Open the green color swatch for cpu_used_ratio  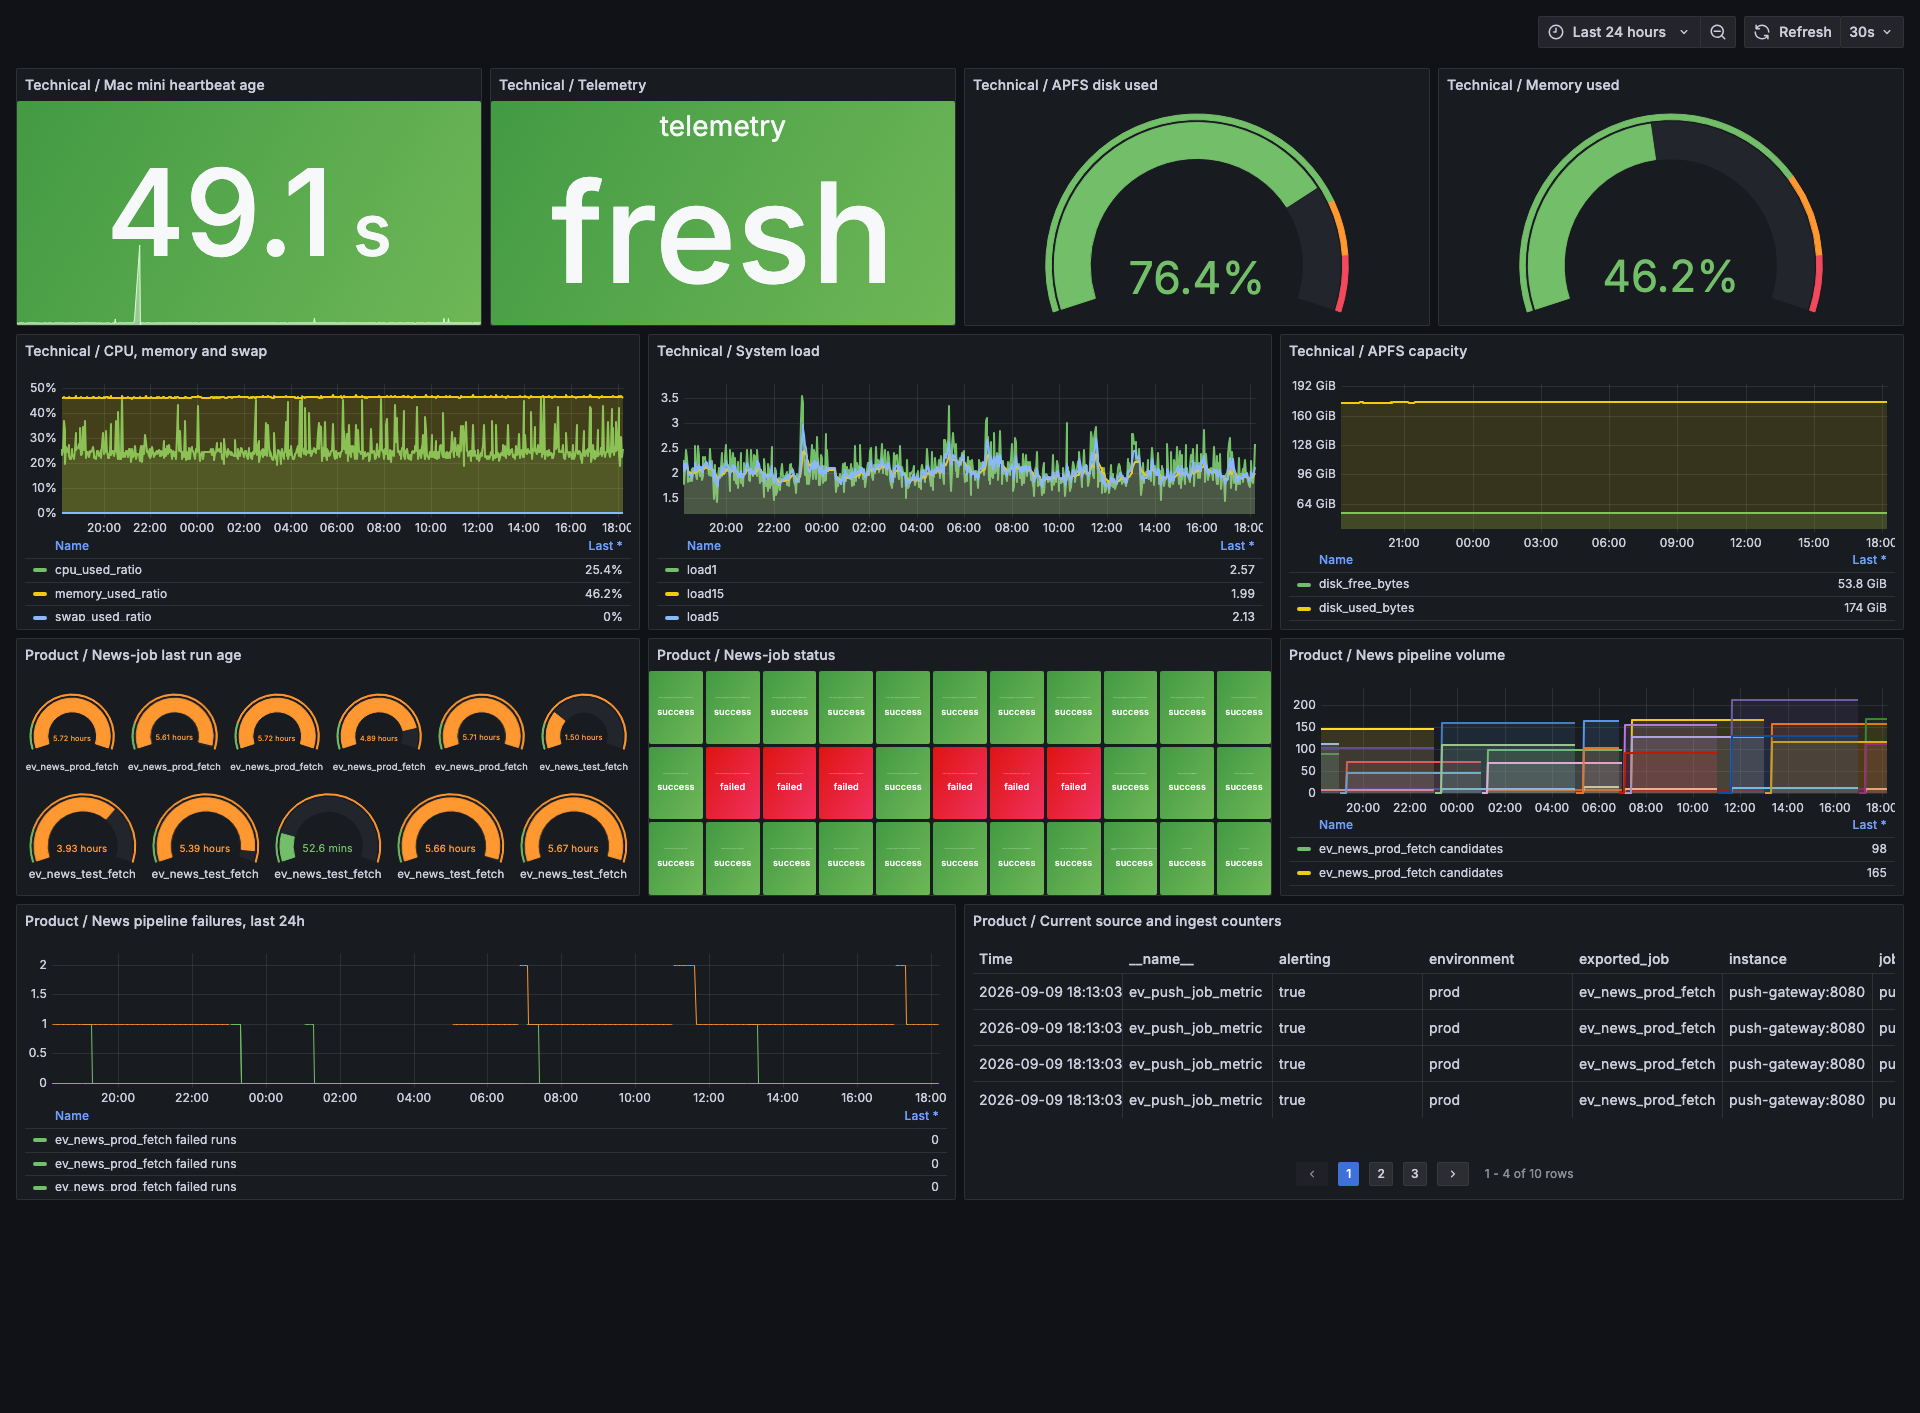(40, 570)
